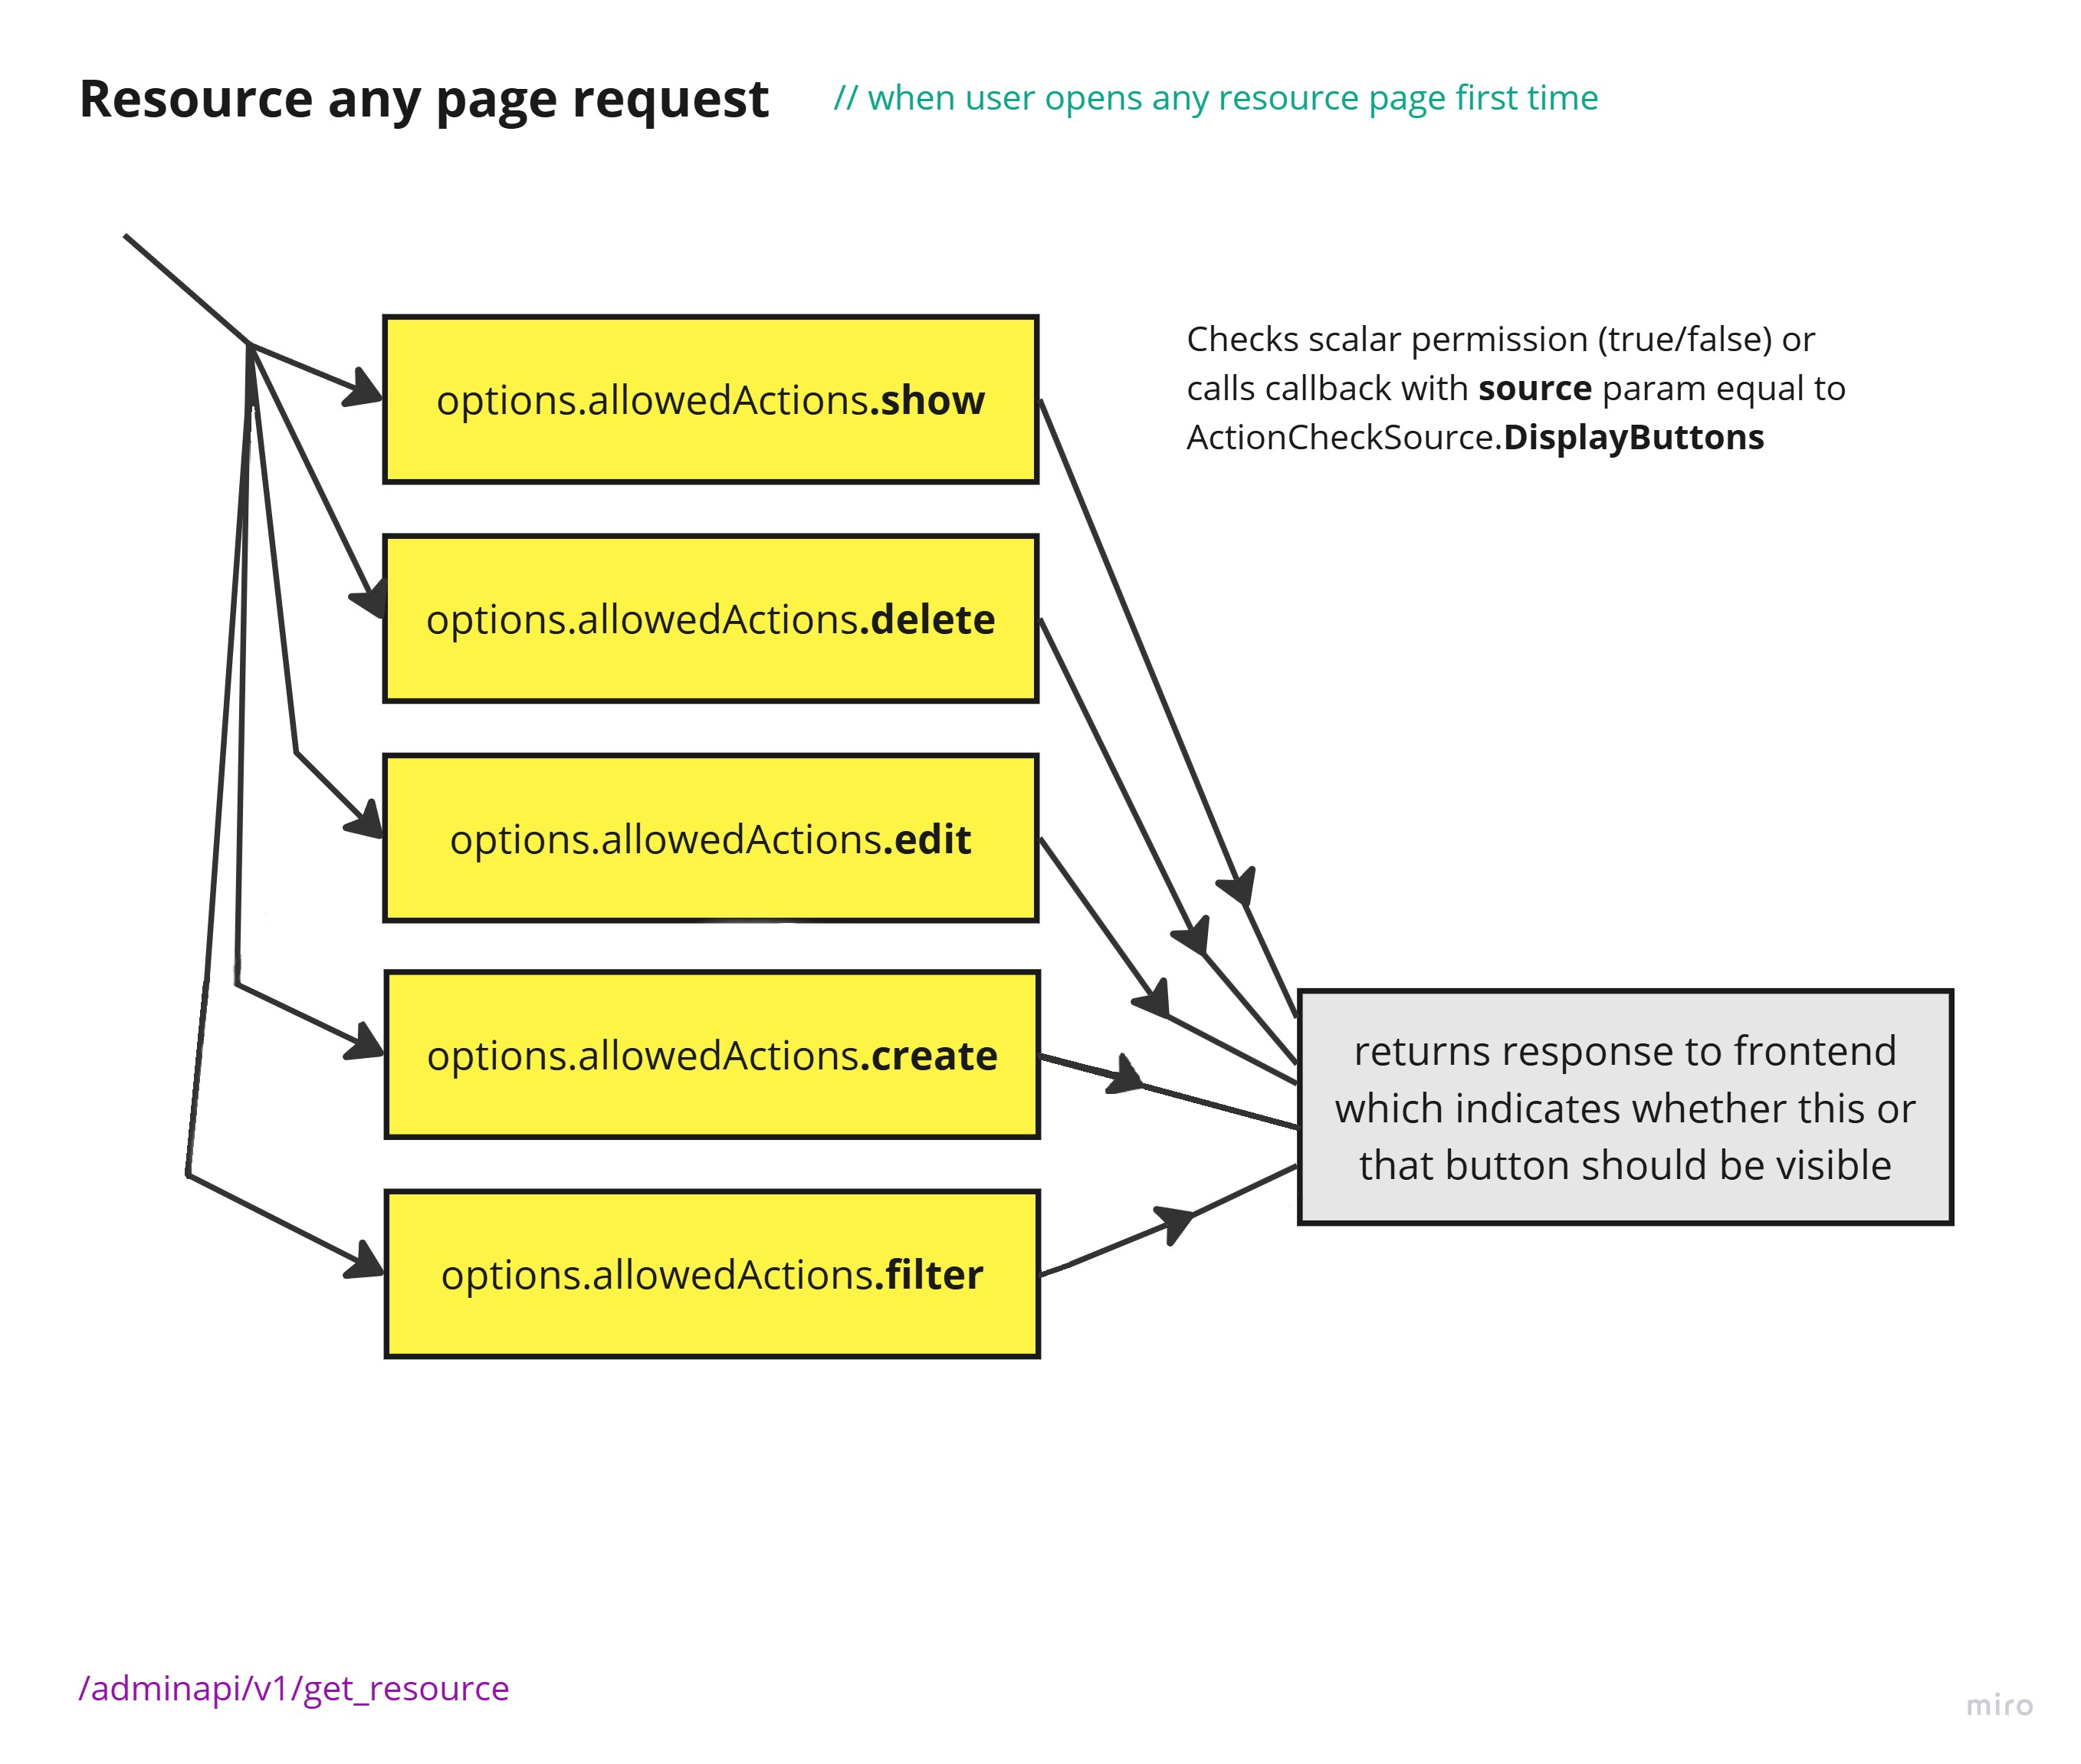Select the options.allowedActions.show box
2081x1764 pixels.
(x=710, y=399)
